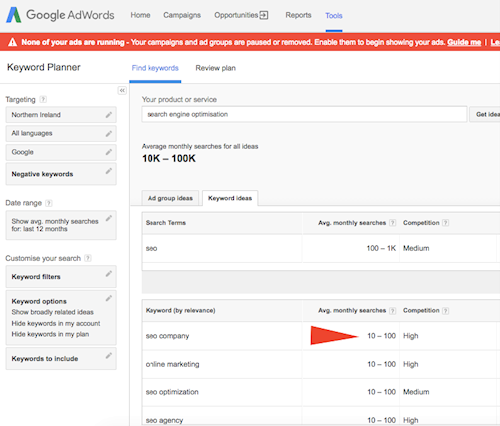Edit Google network pencil icon

click(109, 152)
